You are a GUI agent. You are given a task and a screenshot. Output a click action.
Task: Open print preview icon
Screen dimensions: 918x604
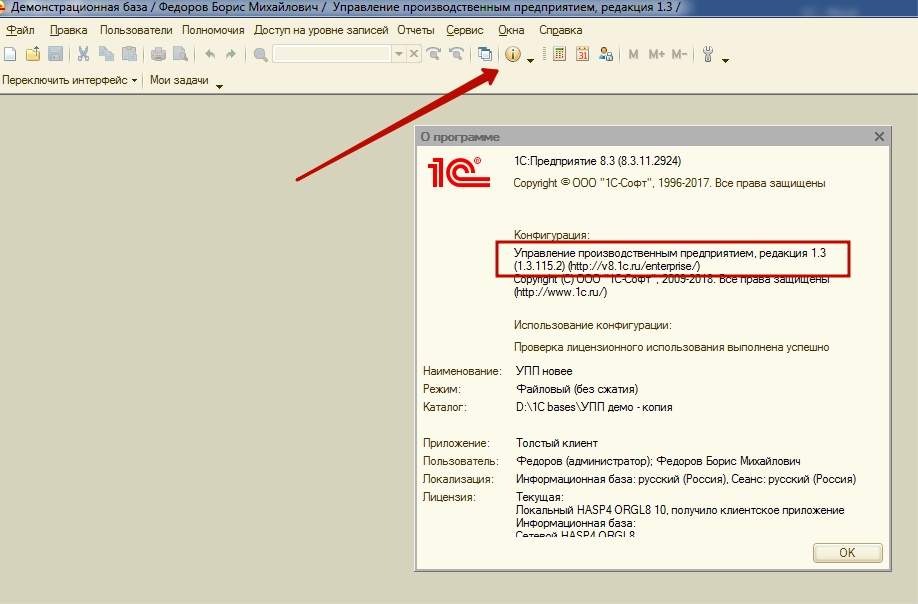click(x=180, y=54)
